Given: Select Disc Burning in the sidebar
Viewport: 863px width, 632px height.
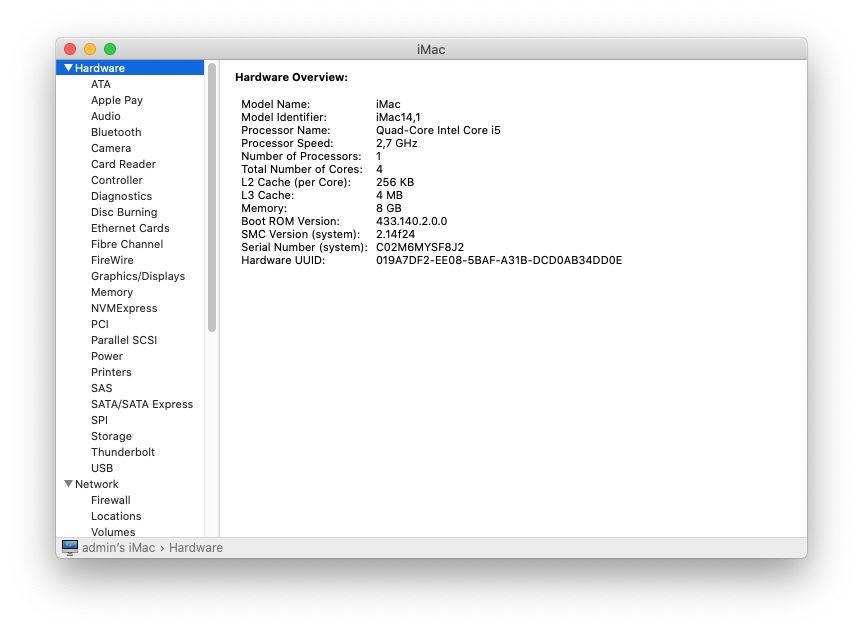Looking at the screenshot, I should click(x=124, y=212).
